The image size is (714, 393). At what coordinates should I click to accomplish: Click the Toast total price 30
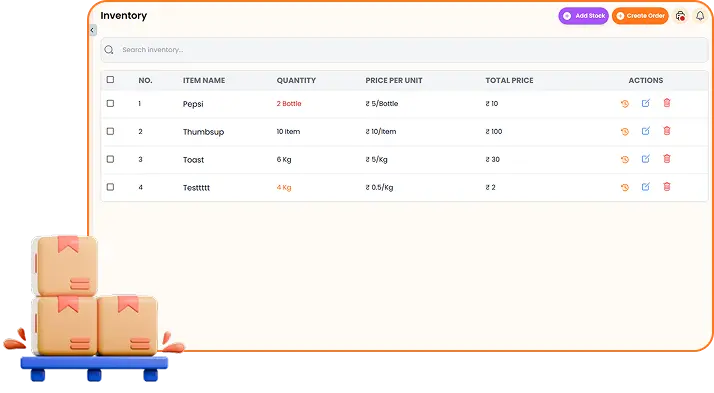coord(492,159)
